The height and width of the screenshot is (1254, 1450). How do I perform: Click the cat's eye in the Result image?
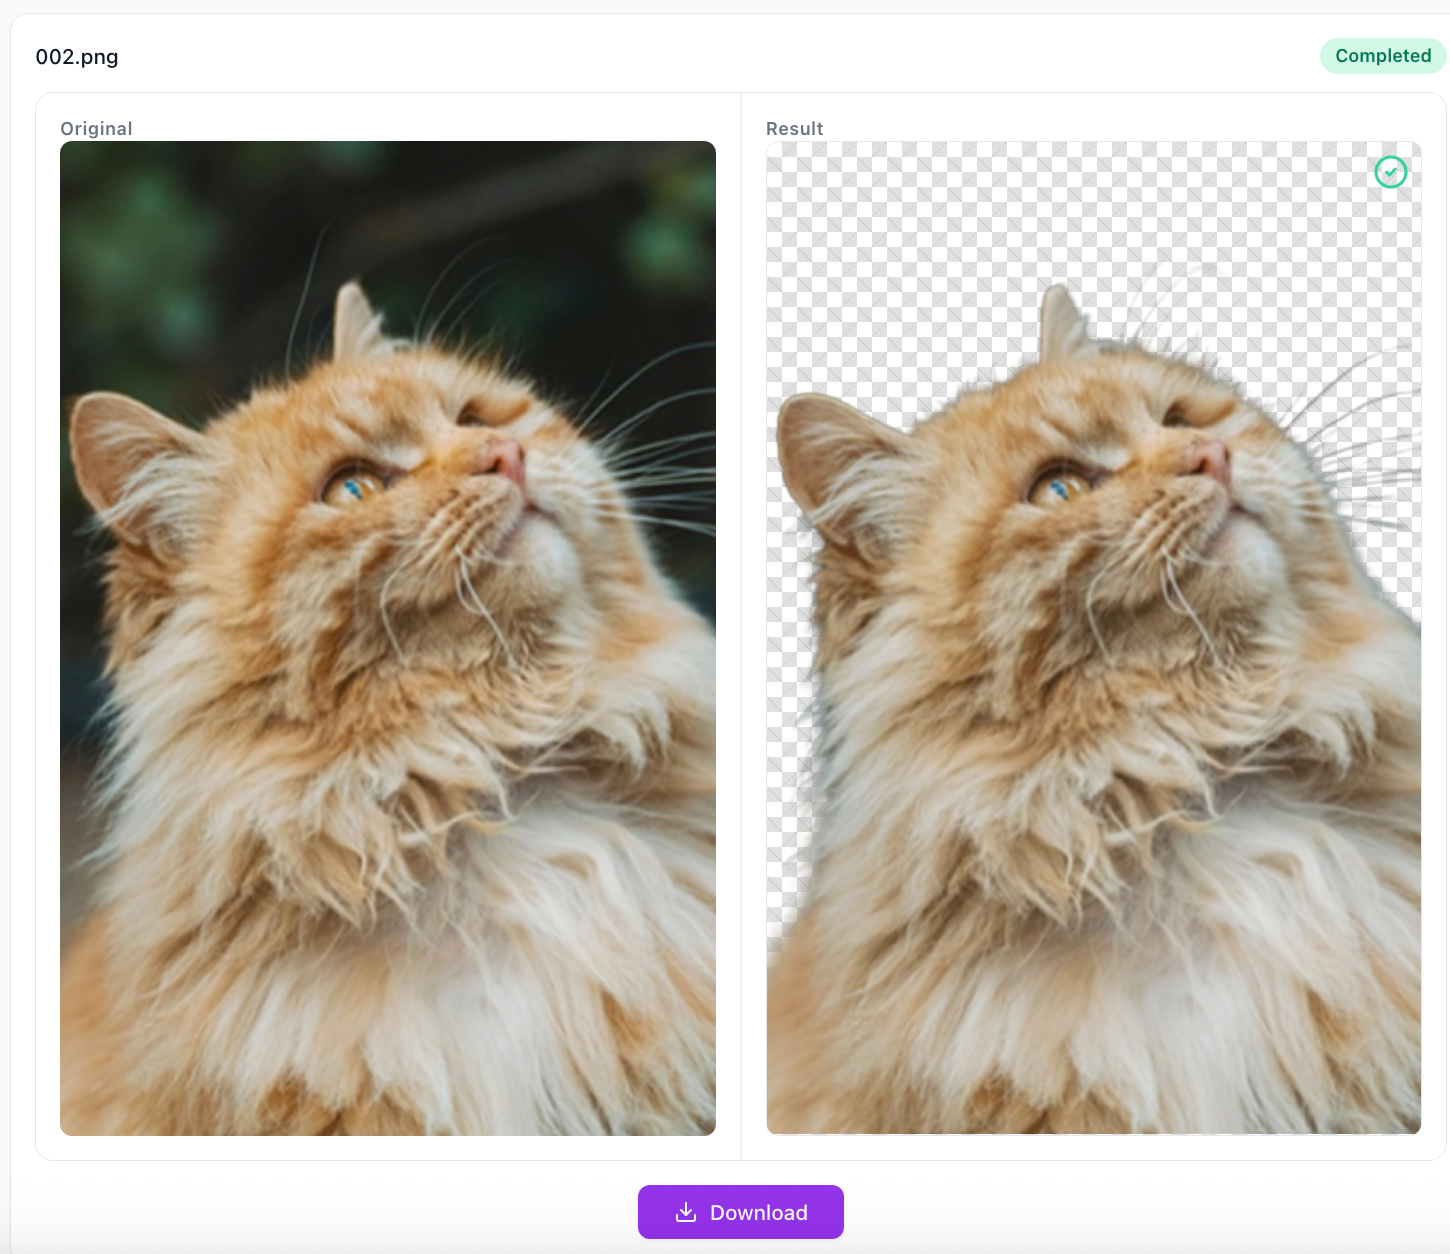pyautogui.click(x=1059, y=487)
